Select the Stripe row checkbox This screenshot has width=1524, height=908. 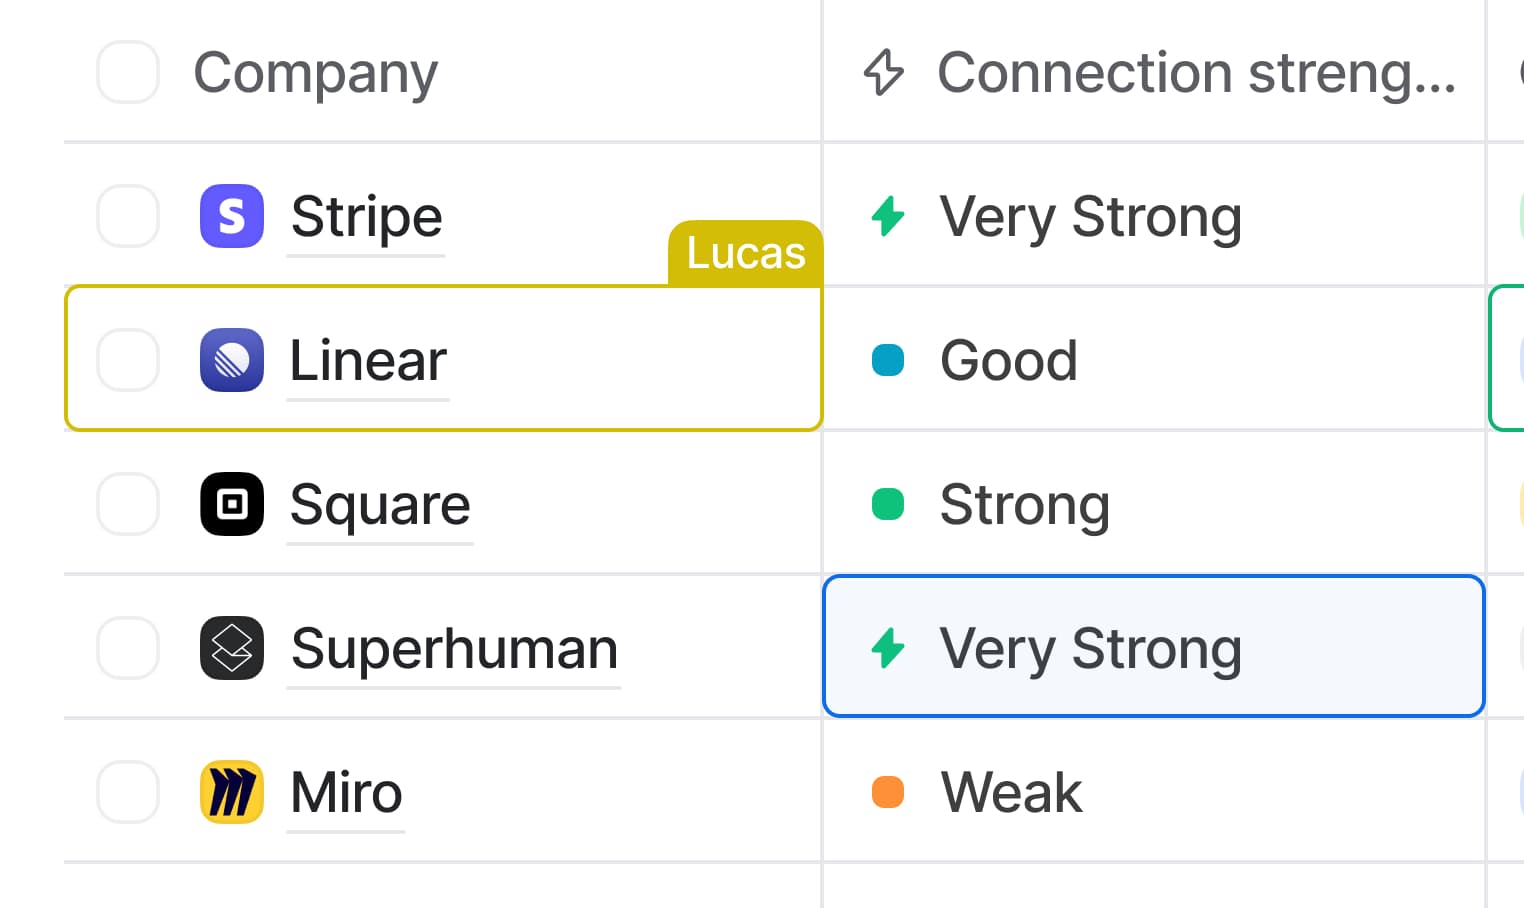tap(128, 216)
